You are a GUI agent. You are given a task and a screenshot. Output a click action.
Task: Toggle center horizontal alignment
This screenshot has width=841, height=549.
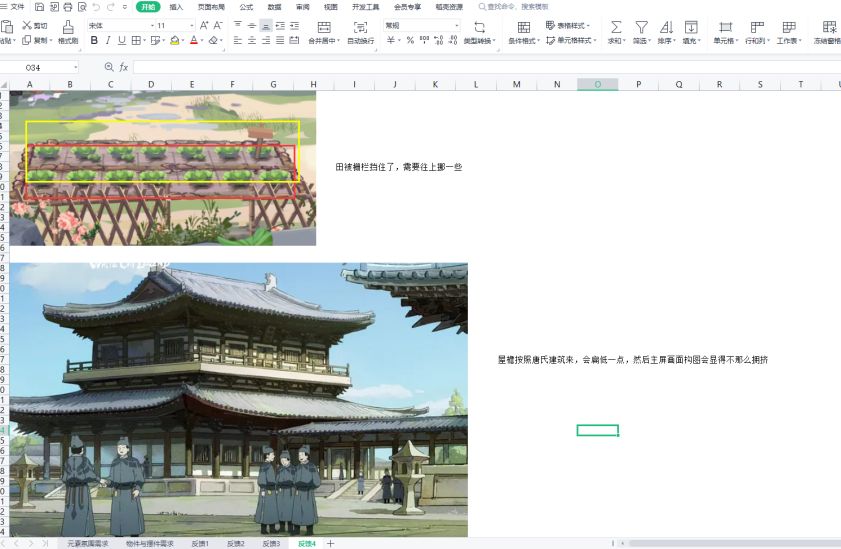(252, 41)
